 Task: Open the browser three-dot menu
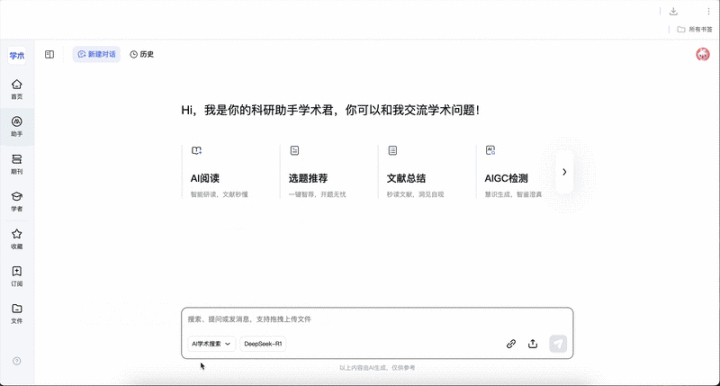709,11
